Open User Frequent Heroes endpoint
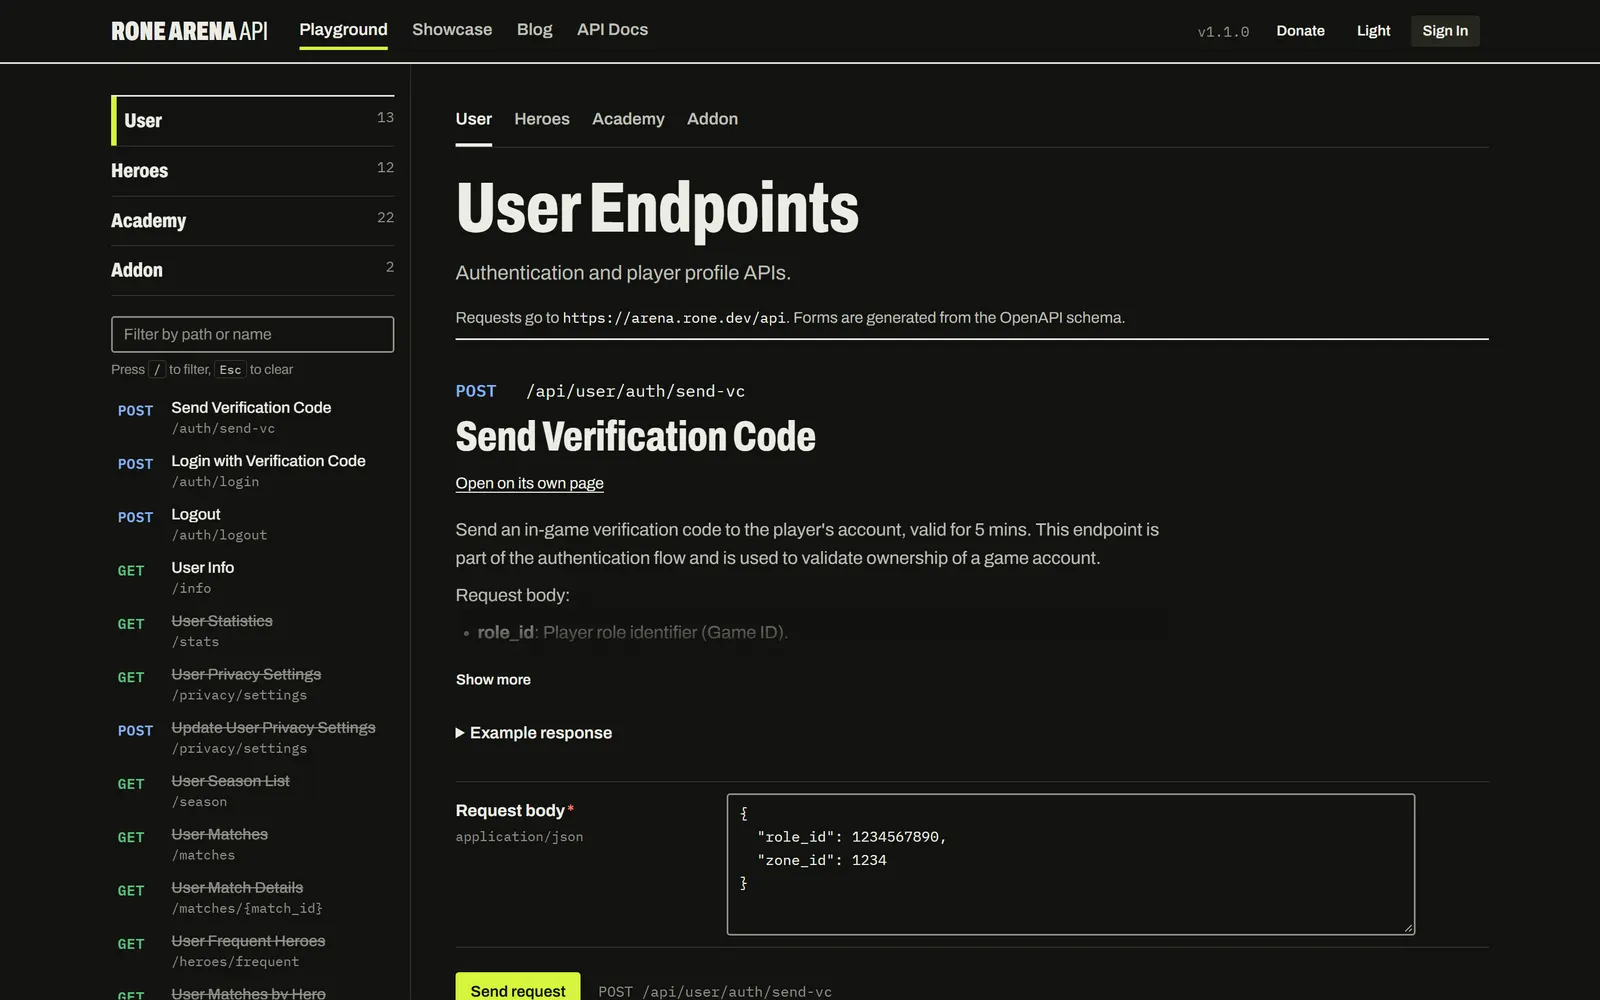Image resolution: width=1600 pixels, height=1000 pixels. click(253, 951)
